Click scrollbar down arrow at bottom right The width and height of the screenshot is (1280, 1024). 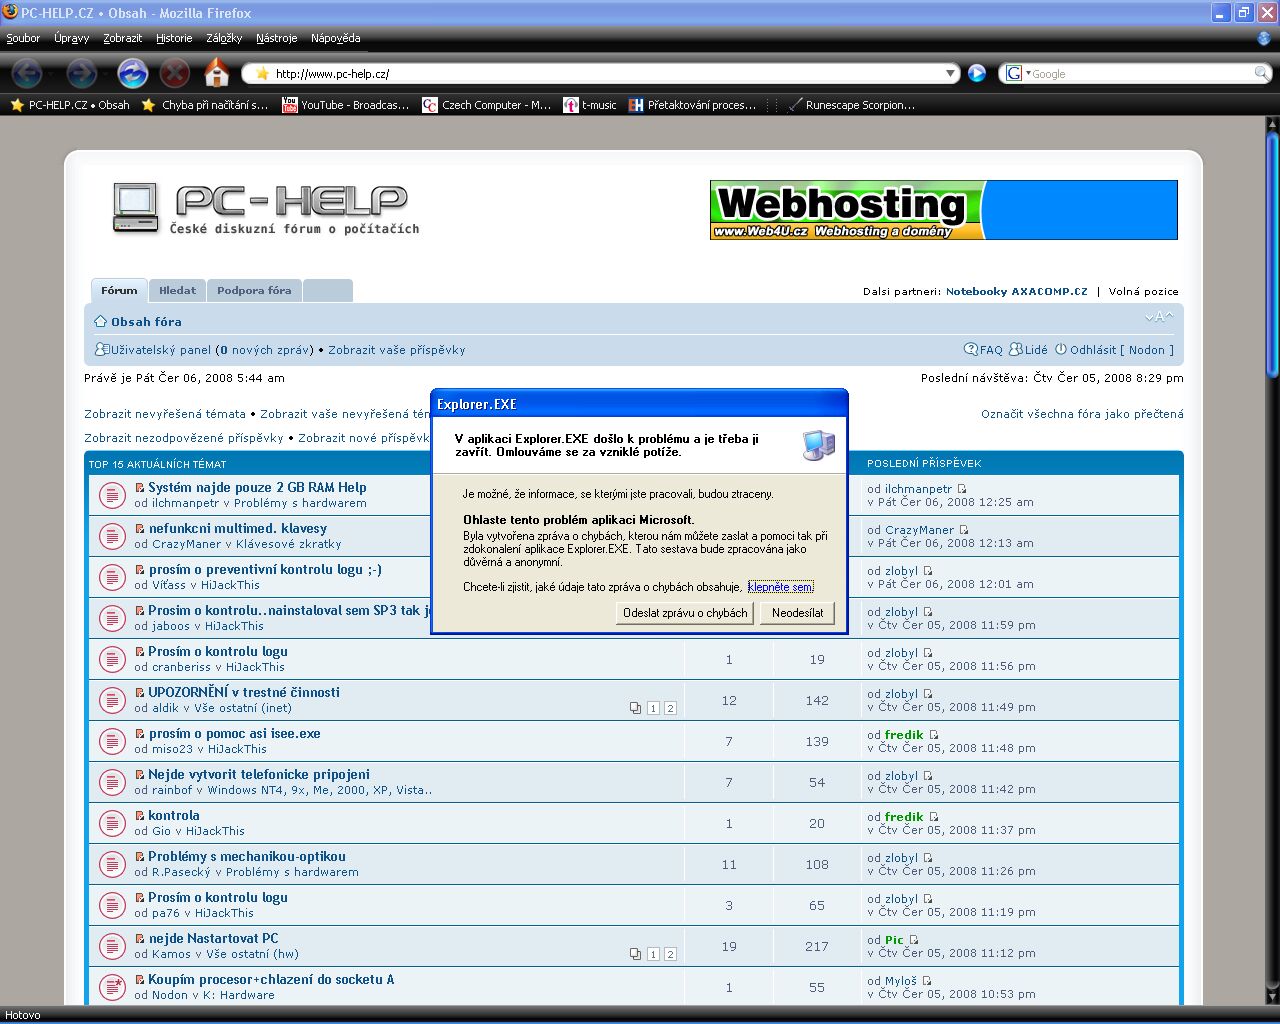[x=1272, y=999]
